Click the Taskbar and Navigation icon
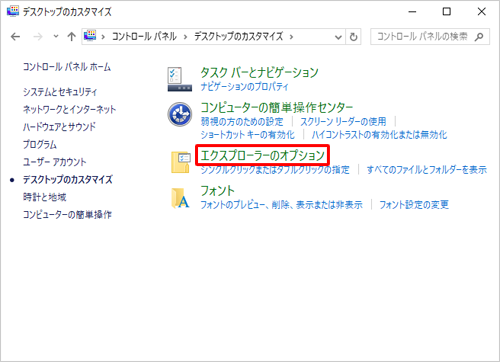This screenshot has height=362, width=500. point(180,79)
